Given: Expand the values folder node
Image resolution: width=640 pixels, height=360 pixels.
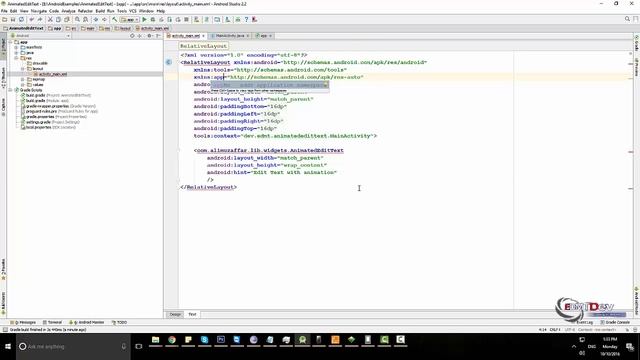Looking at the screenshot, I should pyautogui.click(x=22, y=84).
